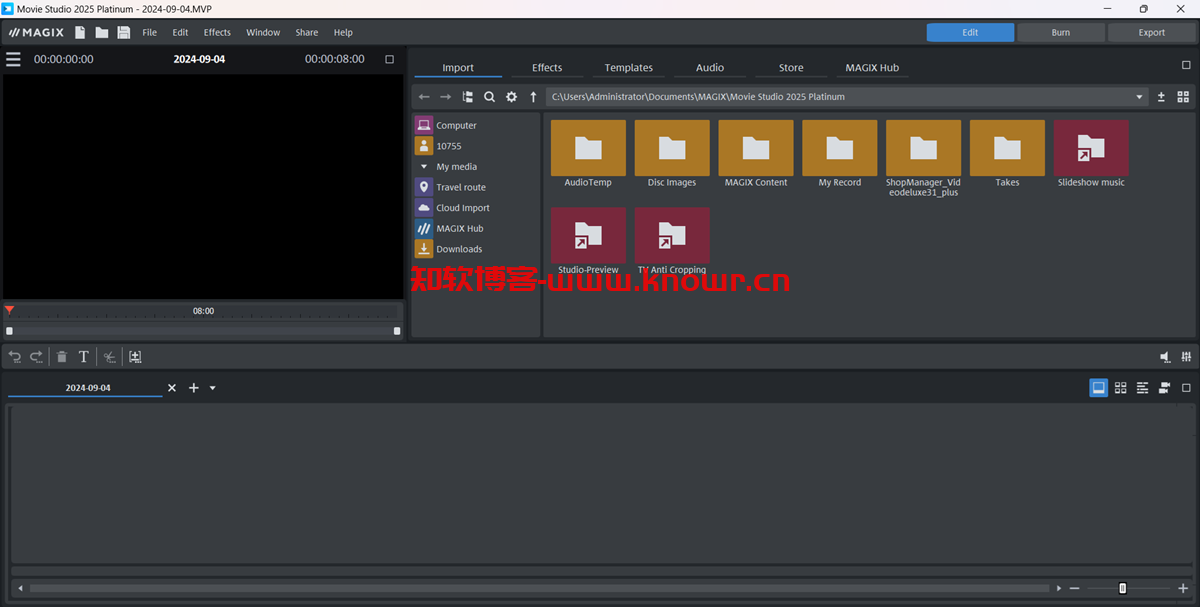This screenshot has width=1200, height=607.
Task: Switch to the Import tab
Action: click(458, 67)
